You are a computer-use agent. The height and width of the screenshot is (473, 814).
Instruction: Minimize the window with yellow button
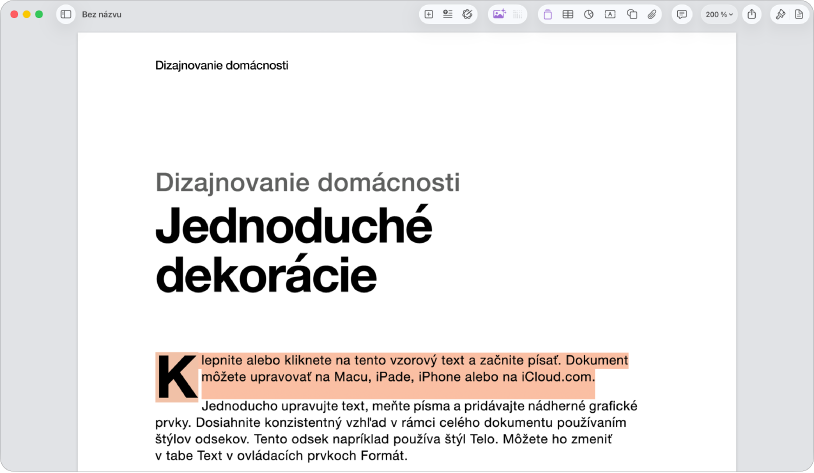pos(26,15)
